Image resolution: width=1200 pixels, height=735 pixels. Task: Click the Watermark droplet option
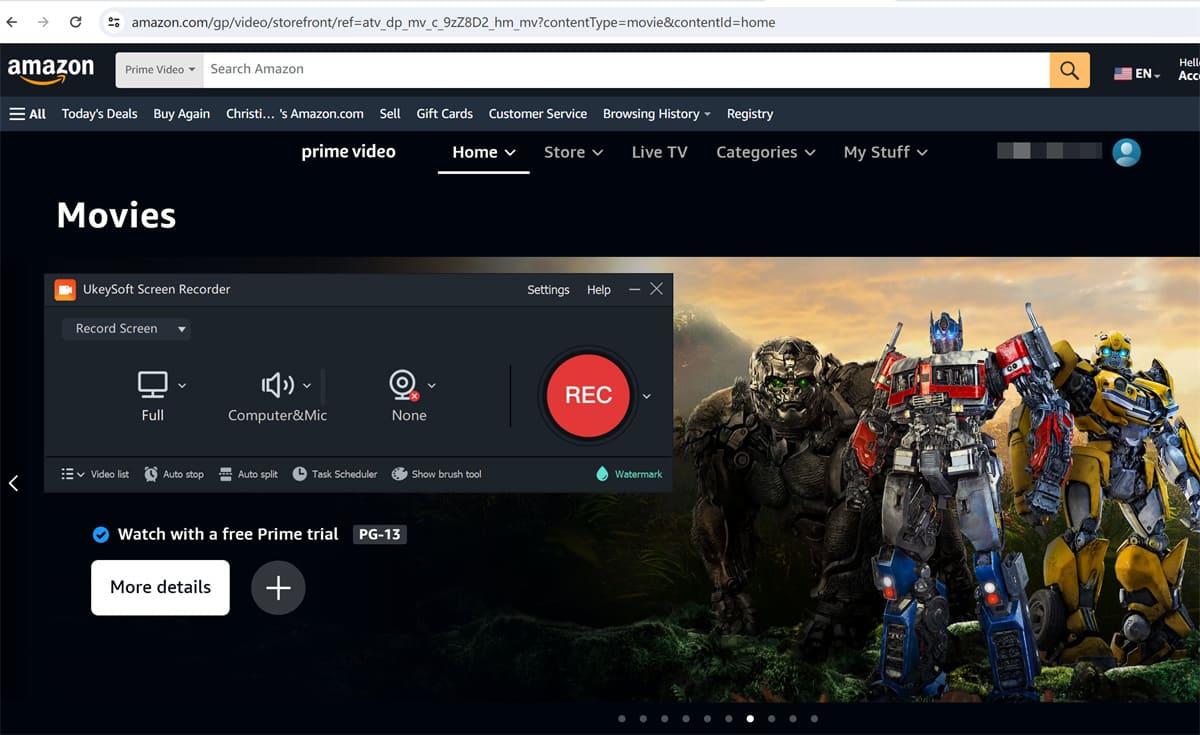pos(629,474)
